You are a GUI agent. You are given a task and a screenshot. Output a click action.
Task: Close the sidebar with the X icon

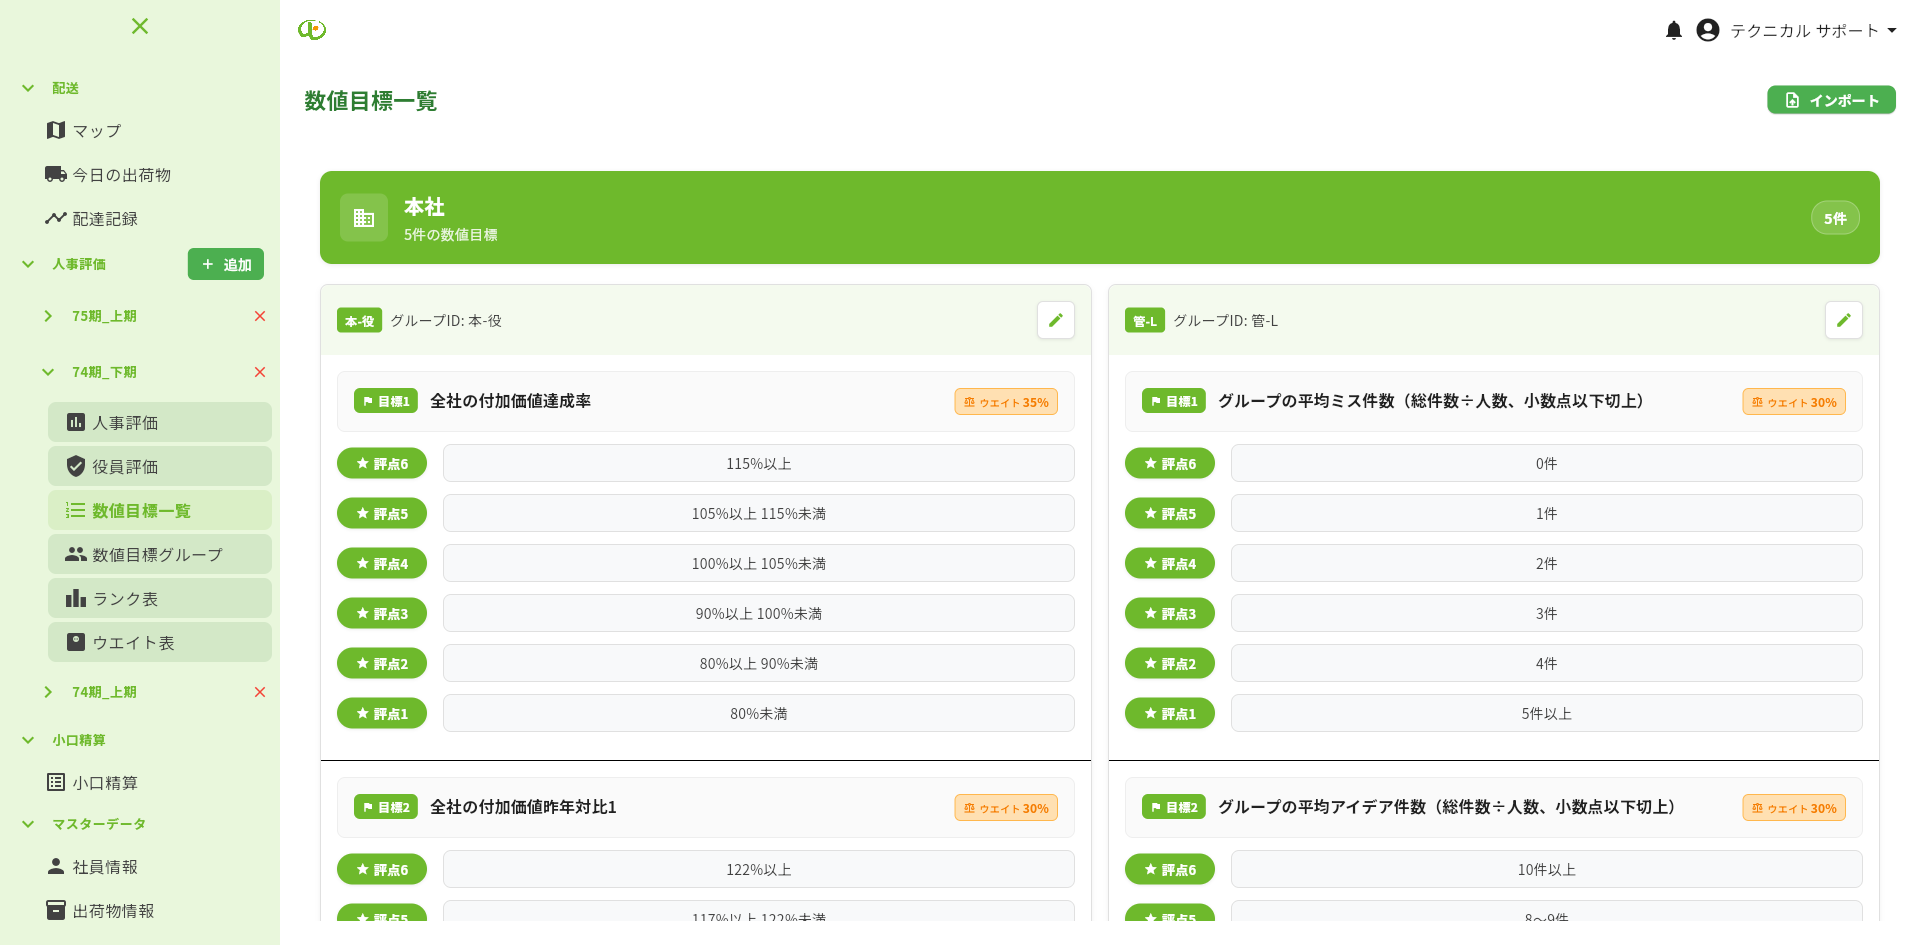pyautogui.click(x=139, y=26)
